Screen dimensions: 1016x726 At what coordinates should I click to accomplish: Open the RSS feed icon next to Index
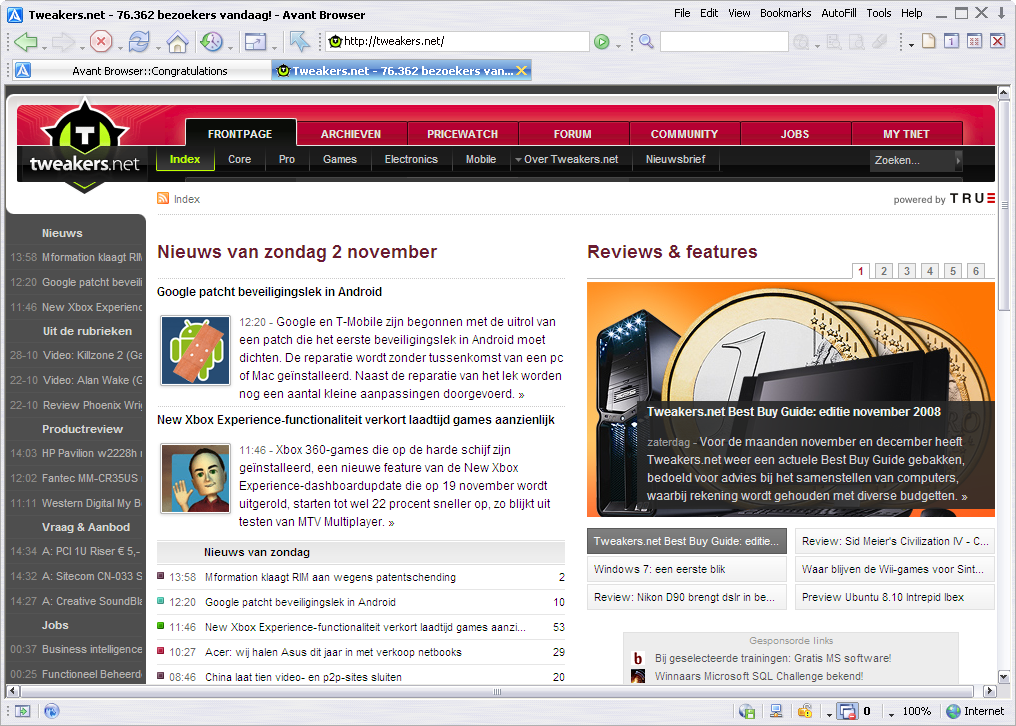[x=163, y=198]
